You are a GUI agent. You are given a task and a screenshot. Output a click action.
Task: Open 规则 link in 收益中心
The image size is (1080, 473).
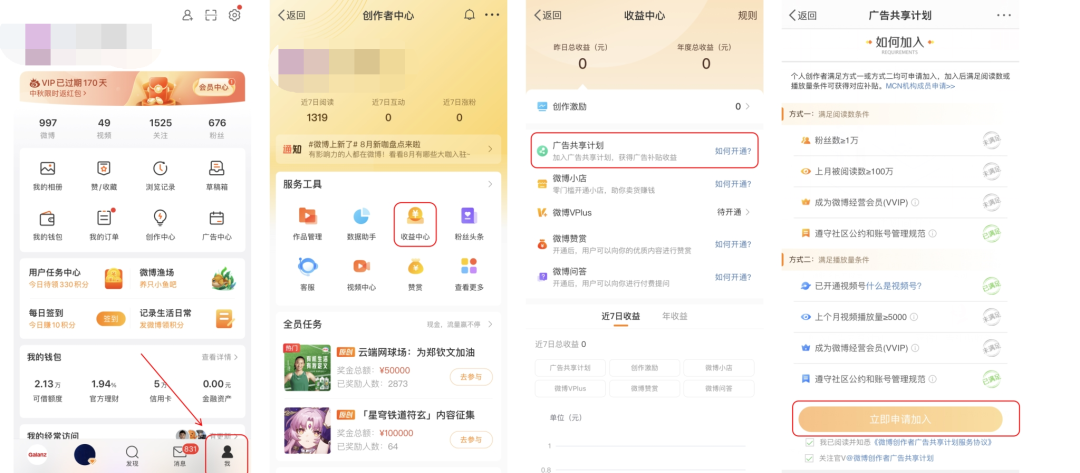point(747,15)
